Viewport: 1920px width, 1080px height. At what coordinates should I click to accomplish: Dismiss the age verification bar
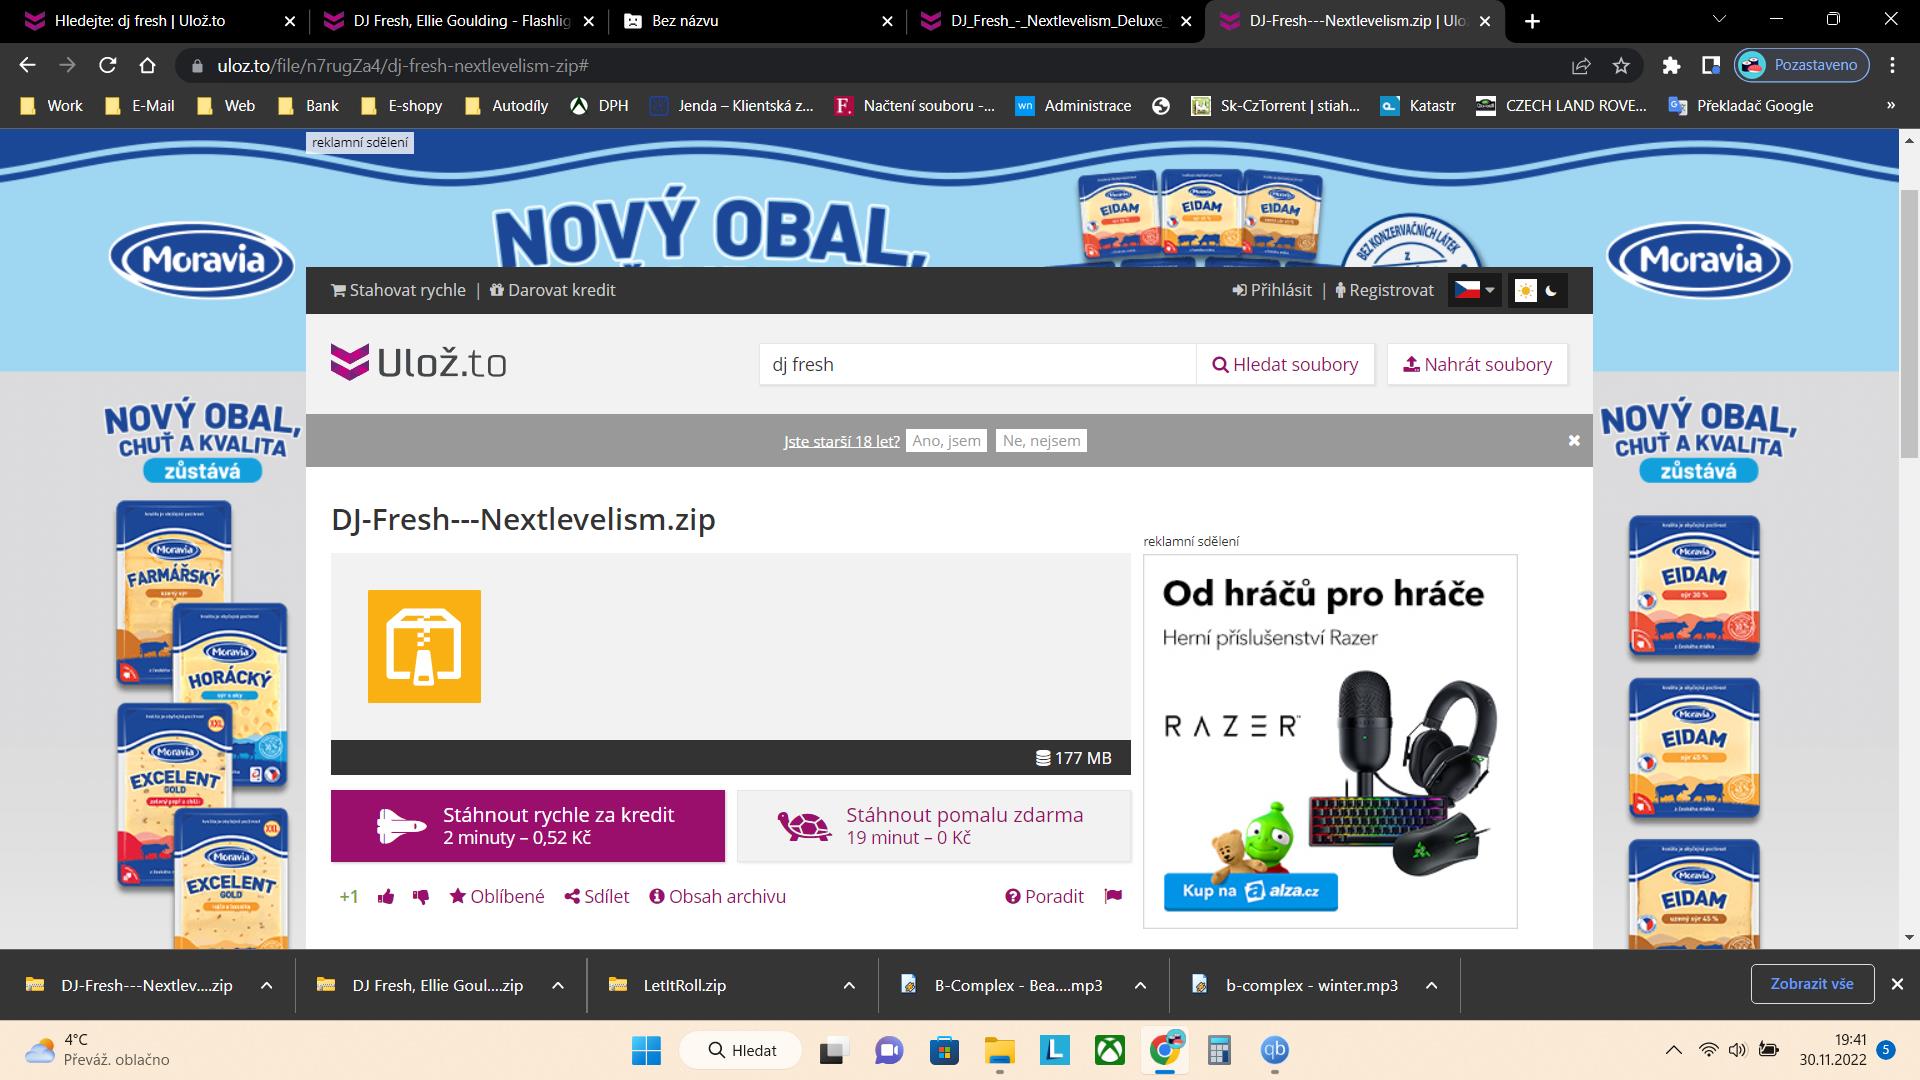(1574, 440)
